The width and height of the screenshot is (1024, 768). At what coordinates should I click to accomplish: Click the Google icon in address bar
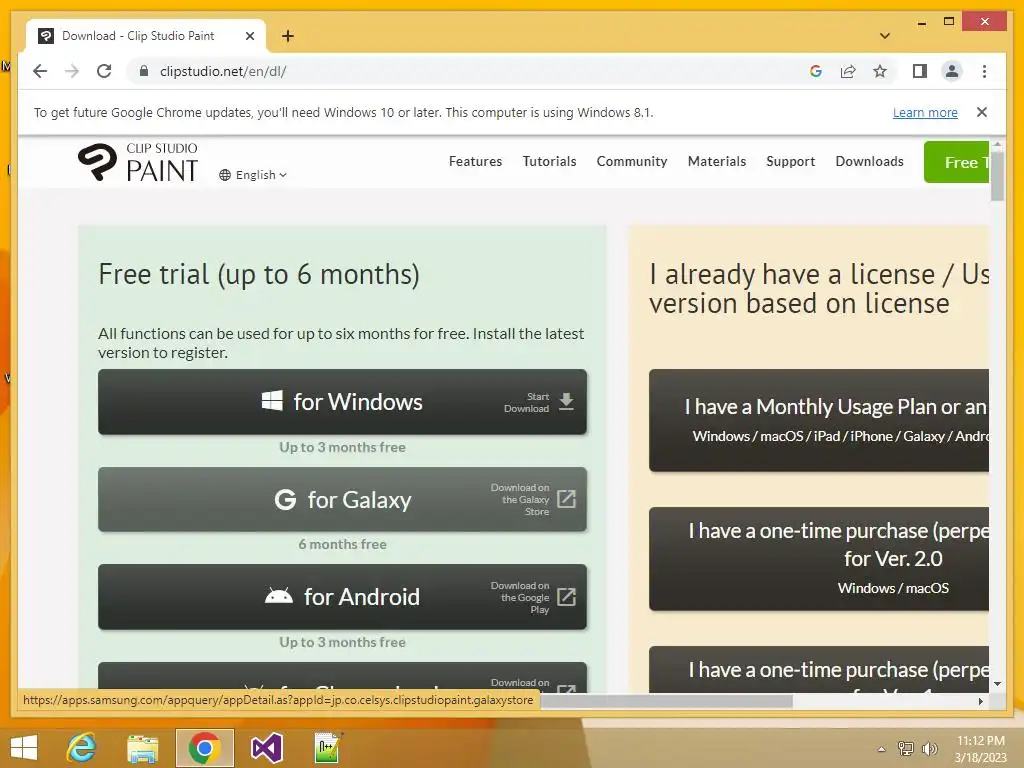pyautogui.click(x=816, y=71)
